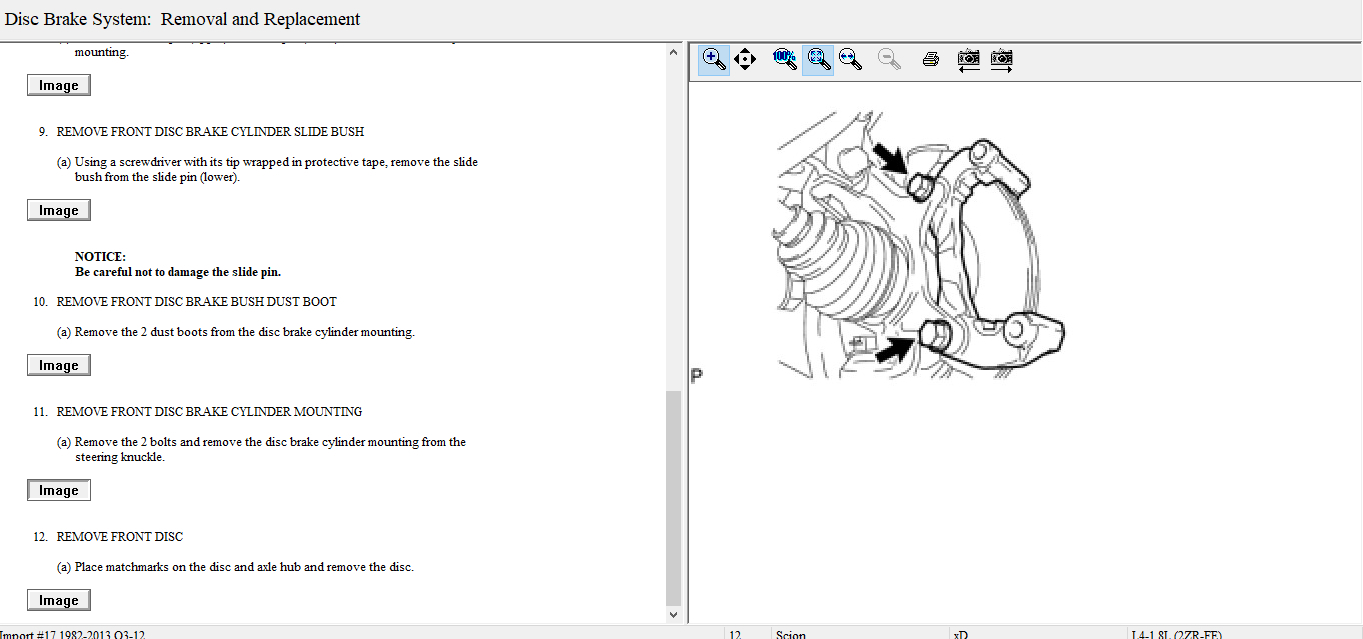1363x639 pixels.
Task: Open Image button for remove front disc
Action: coord(59,601)
